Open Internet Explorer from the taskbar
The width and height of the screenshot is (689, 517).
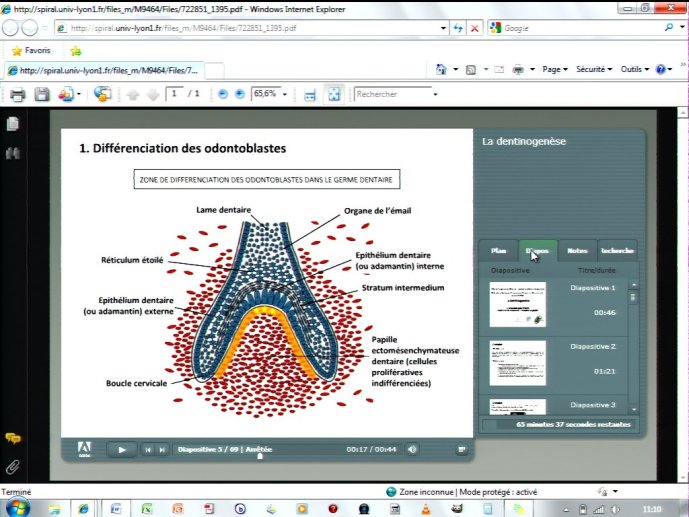pos(83,509)
